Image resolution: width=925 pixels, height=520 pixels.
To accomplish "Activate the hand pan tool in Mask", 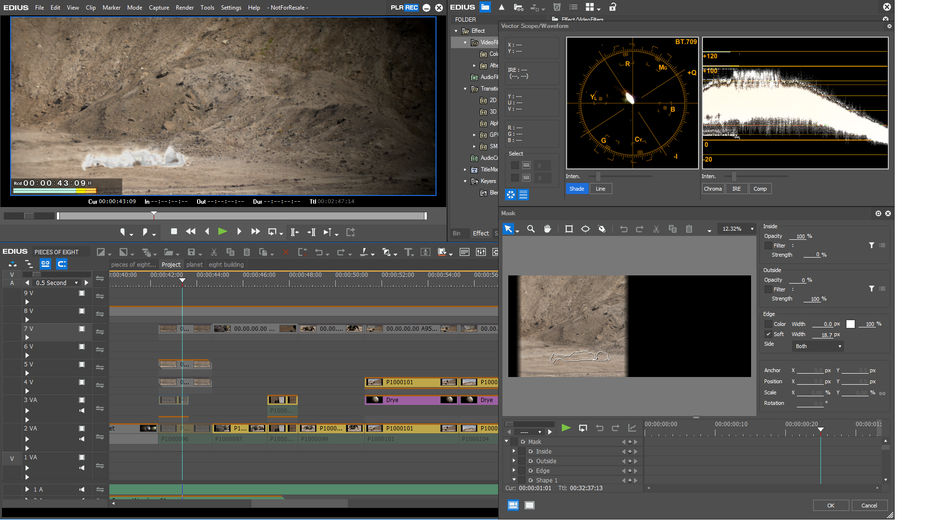I will coord(548,229).
